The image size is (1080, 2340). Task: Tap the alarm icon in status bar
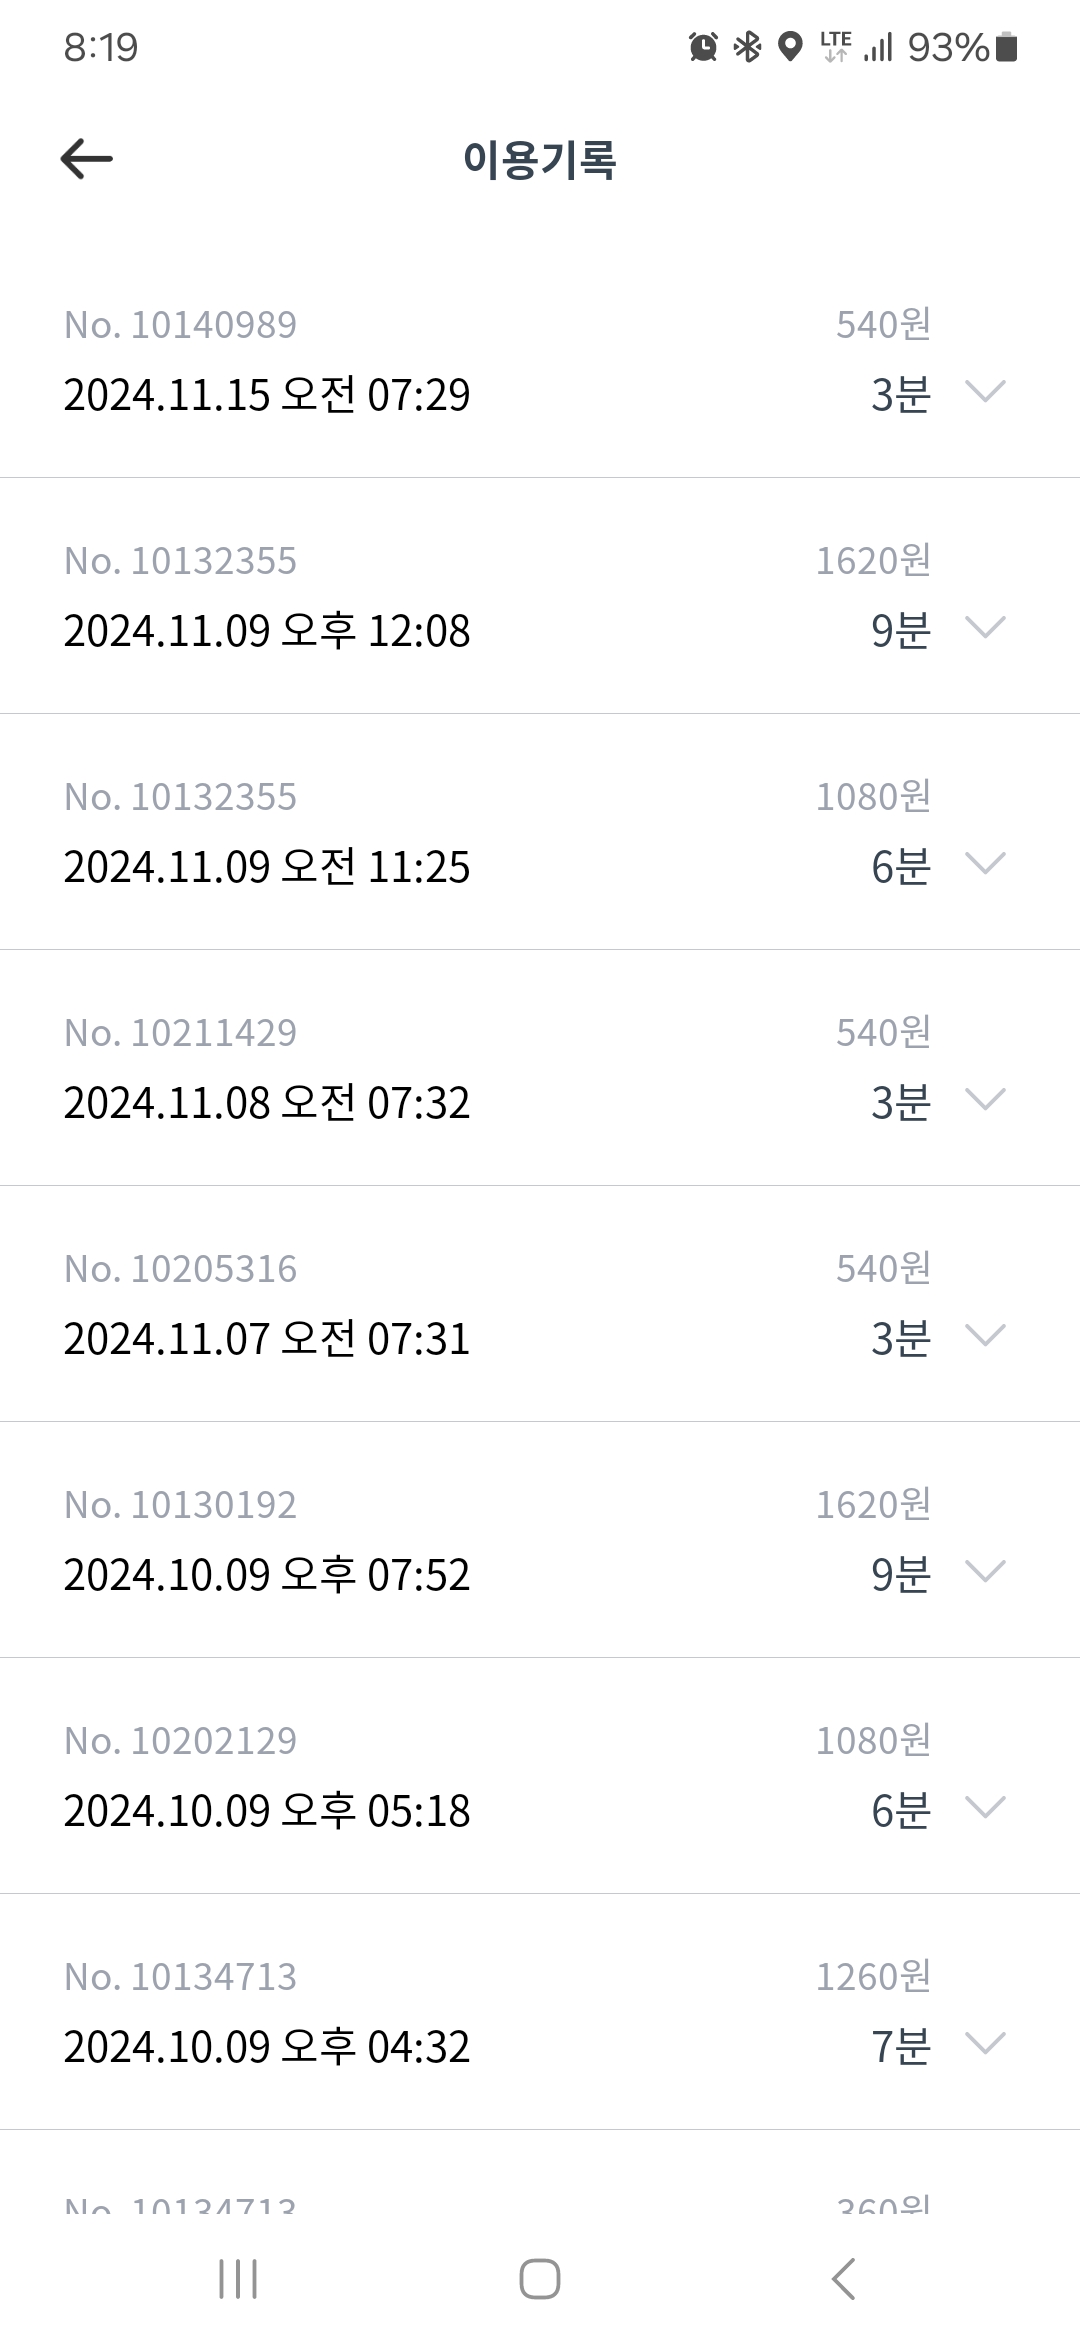(x=703, y=47)
